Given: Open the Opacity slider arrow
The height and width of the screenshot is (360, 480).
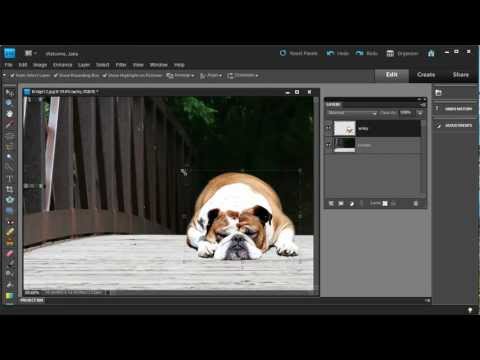Looking at the screenshot, I should pyautogui.click(x=420, y=113).
